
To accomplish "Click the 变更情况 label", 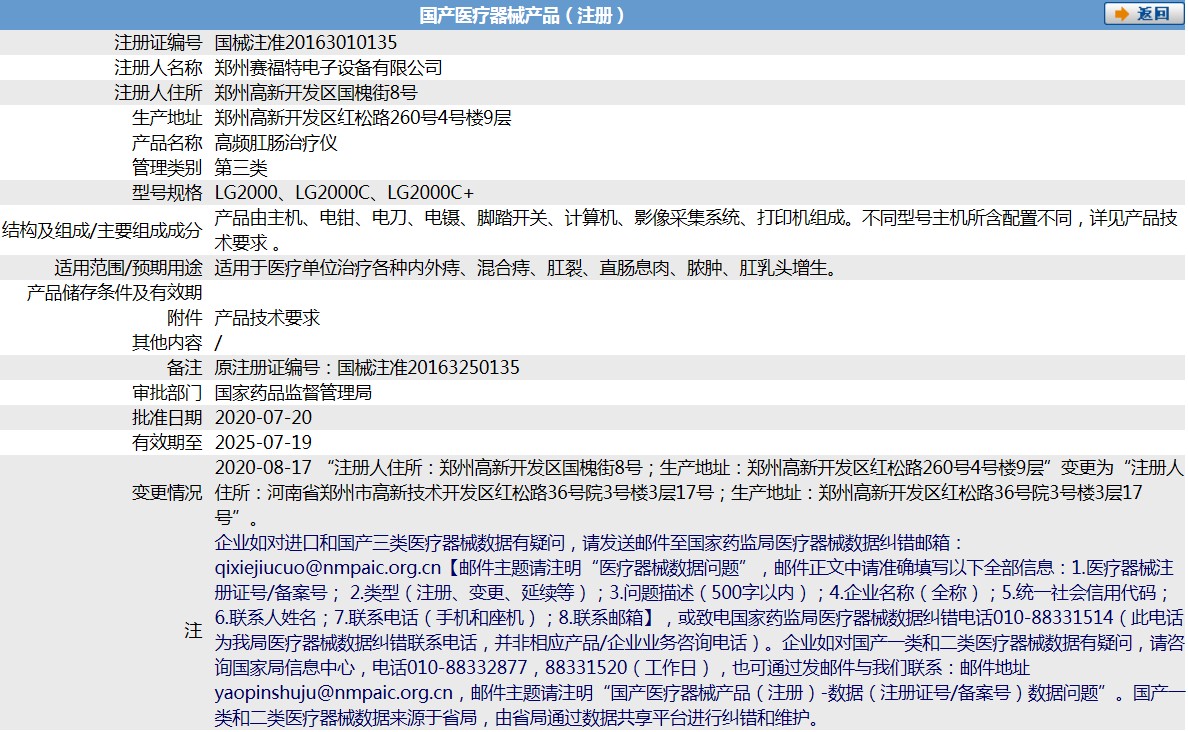I will (x=167, y=493).
